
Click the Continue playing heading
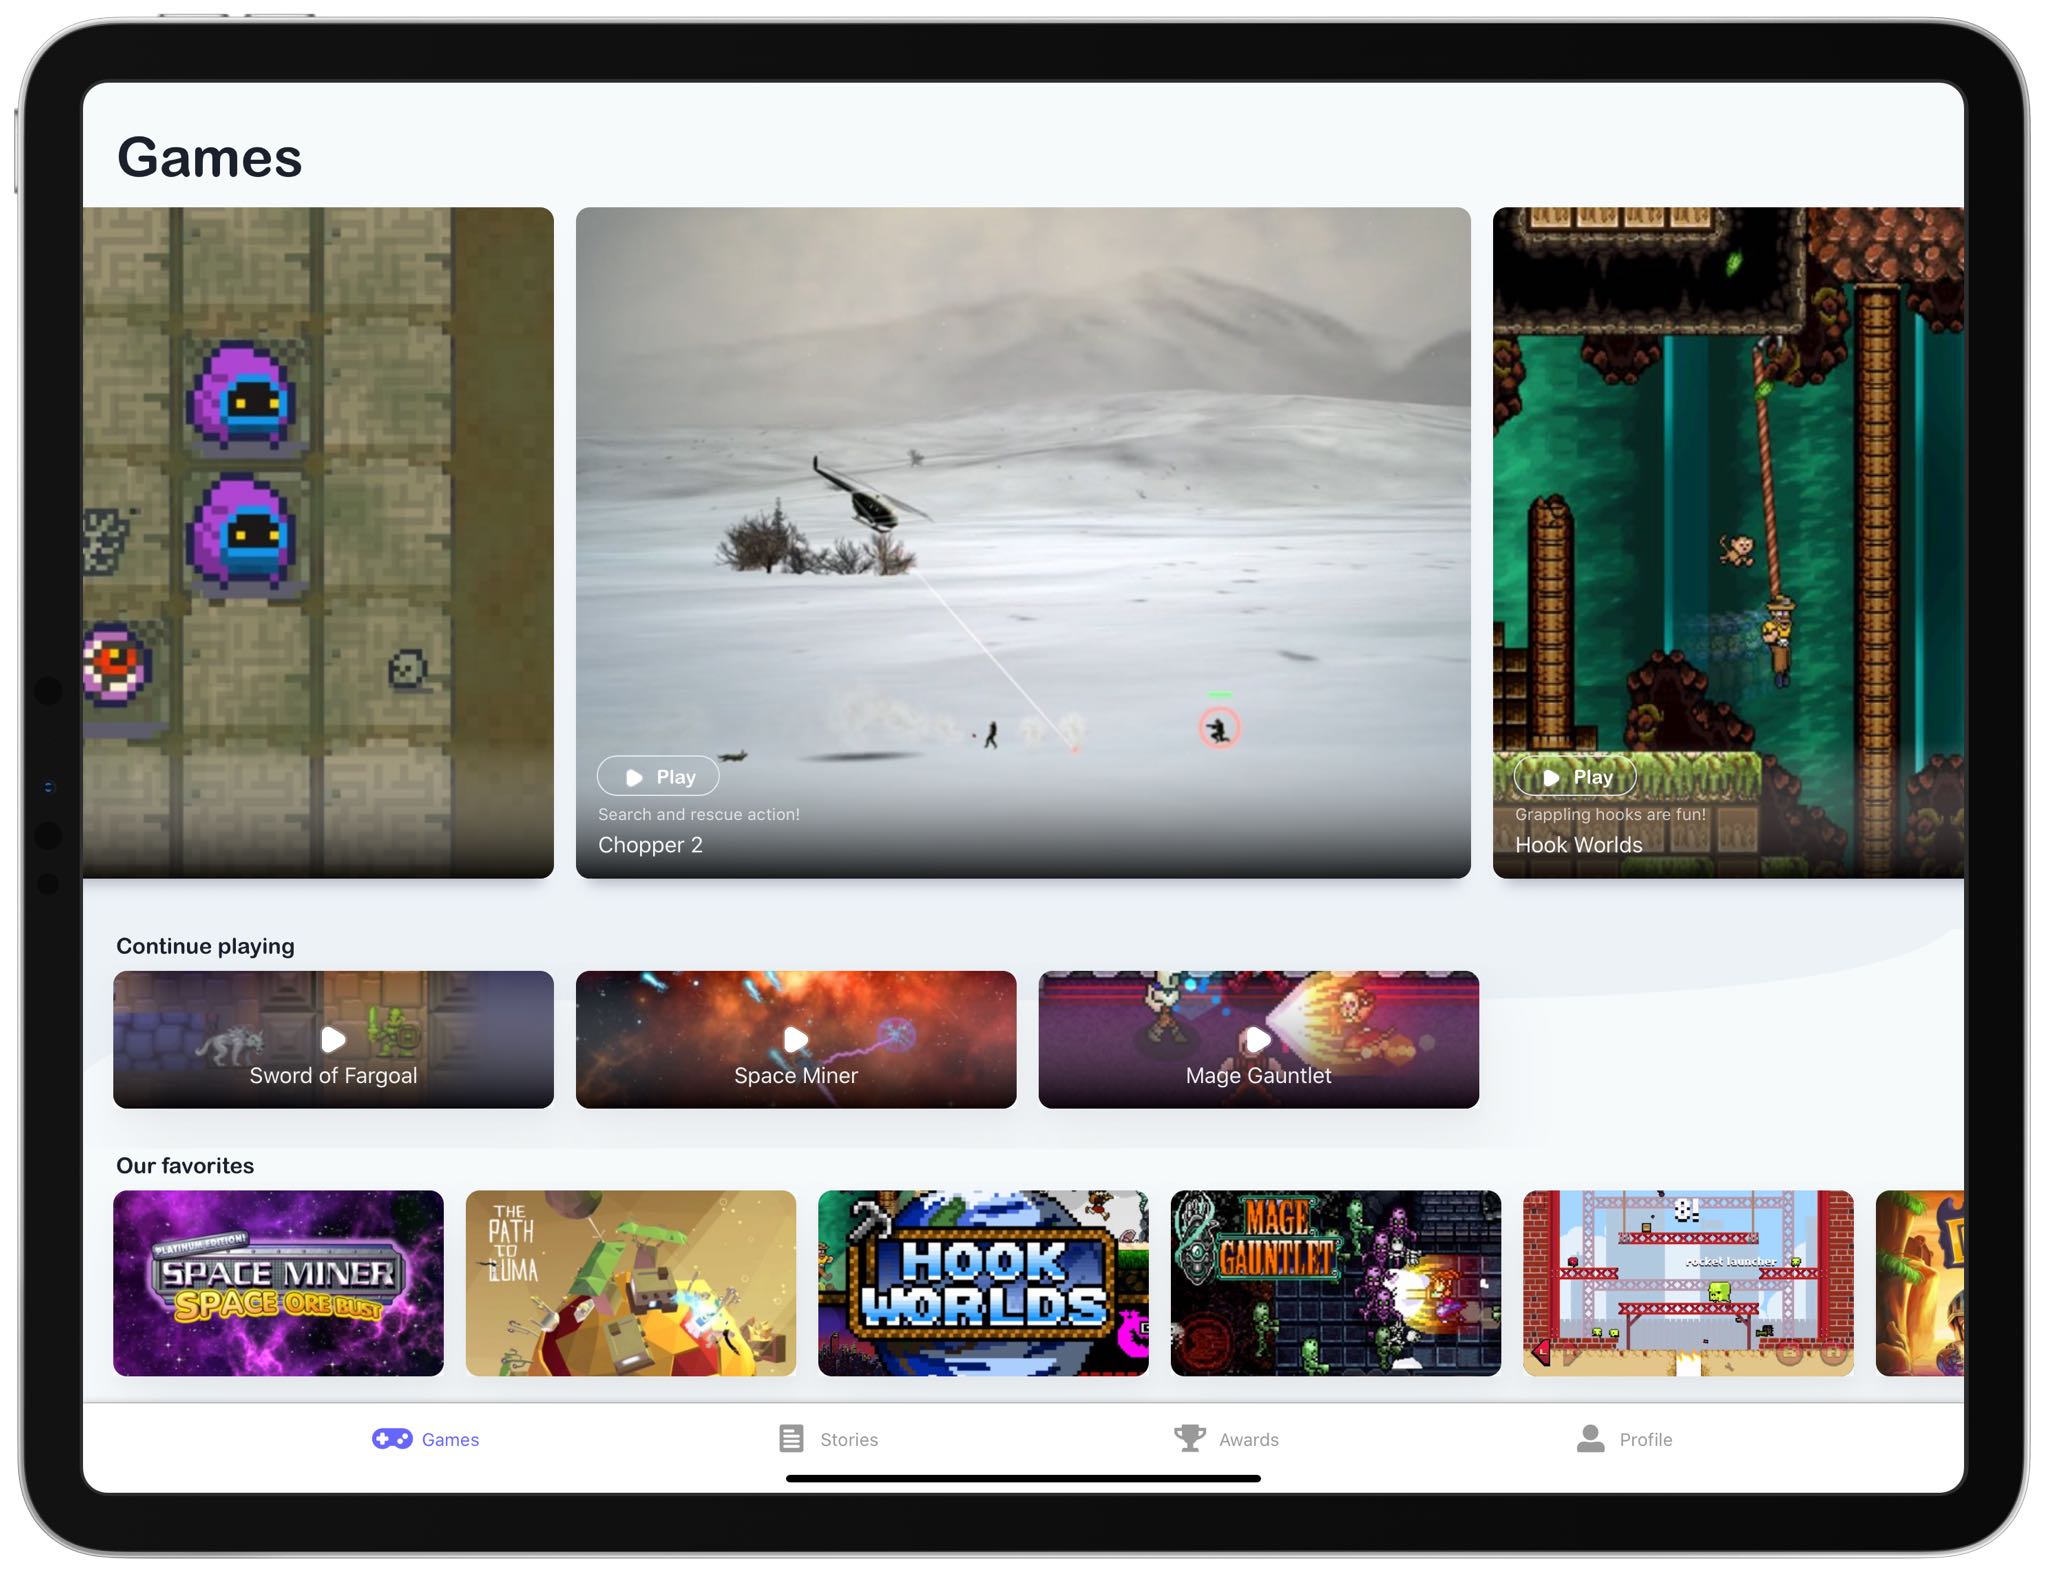[205, 946]
